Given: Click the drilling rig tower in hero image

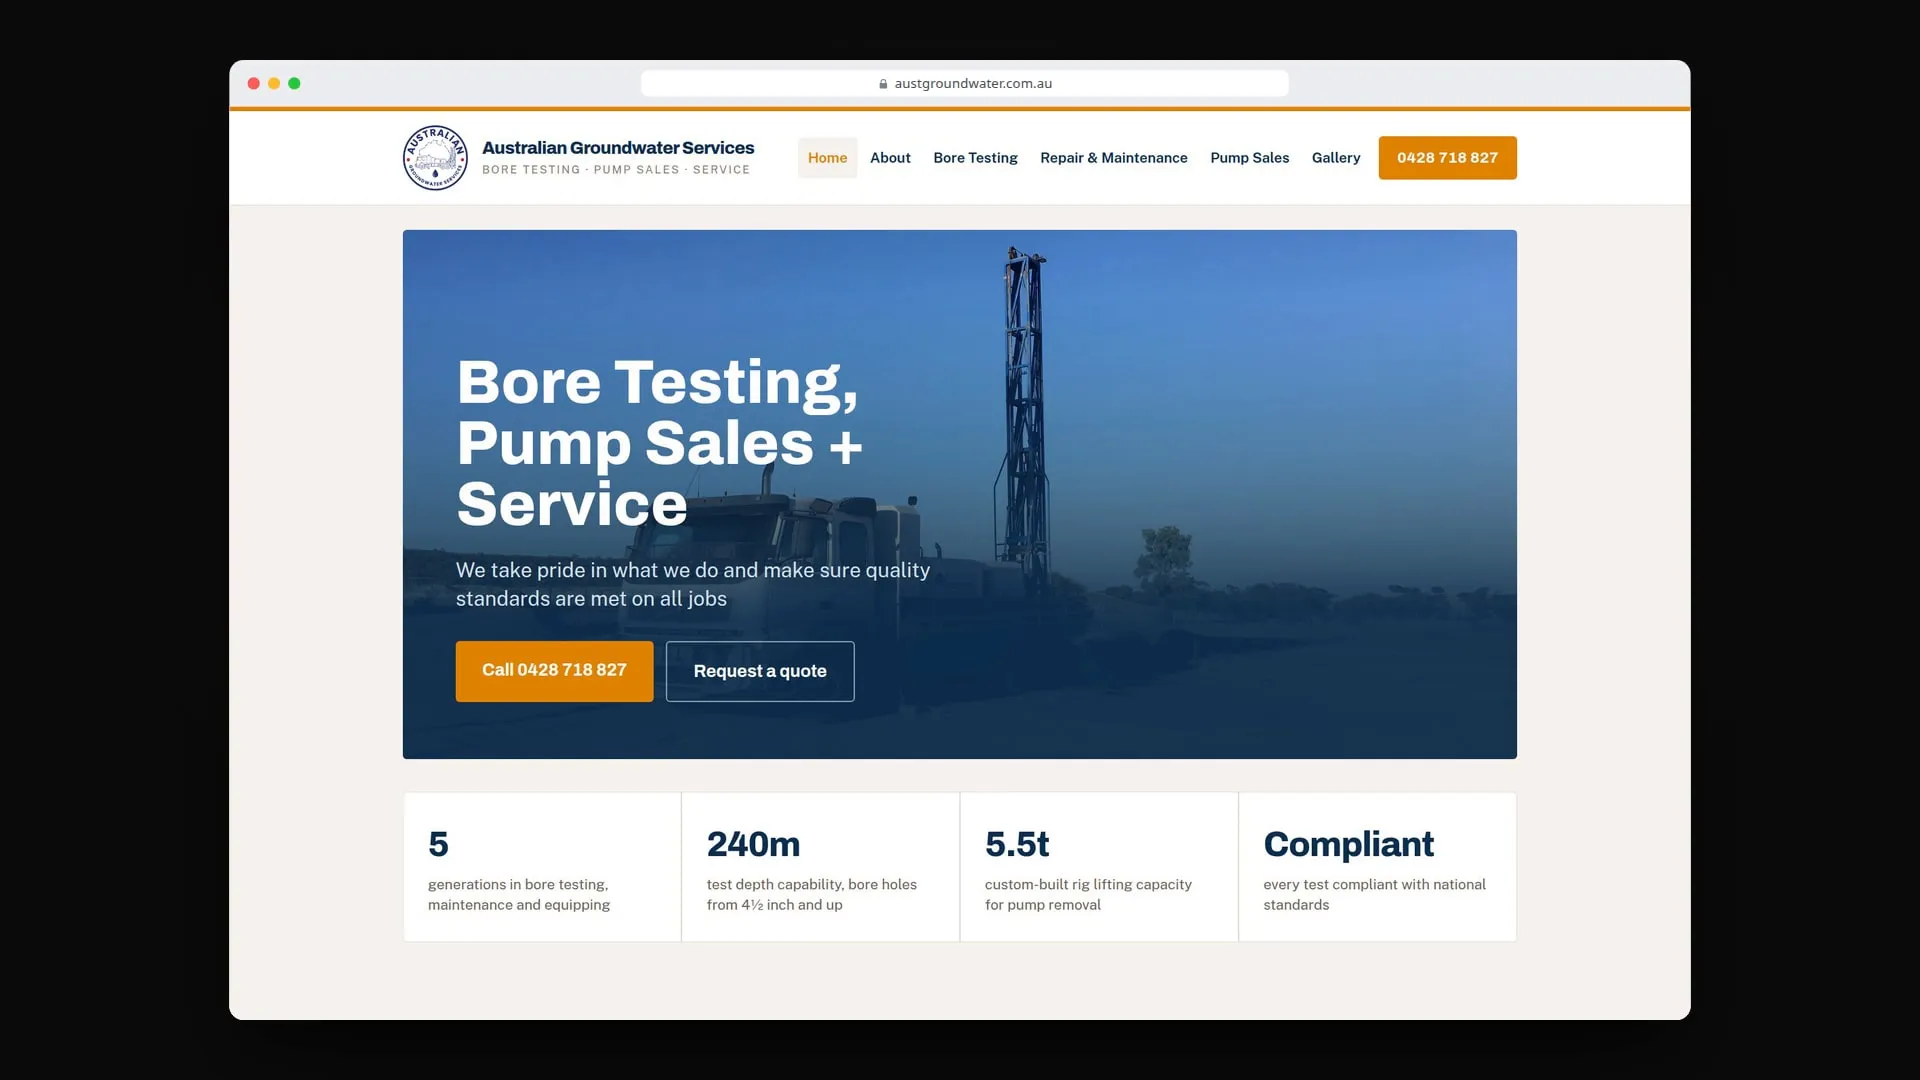Looking at the screenshot, I should (x=1022, y=420).
